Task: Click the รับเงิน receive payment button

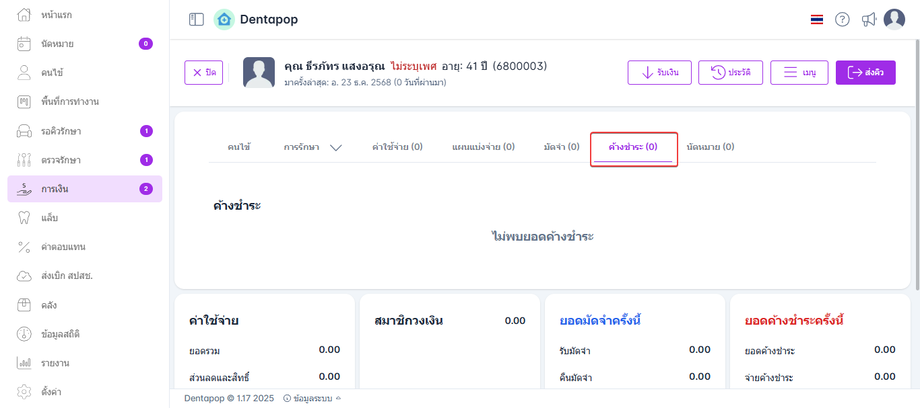Action: [x=659, y=73]
